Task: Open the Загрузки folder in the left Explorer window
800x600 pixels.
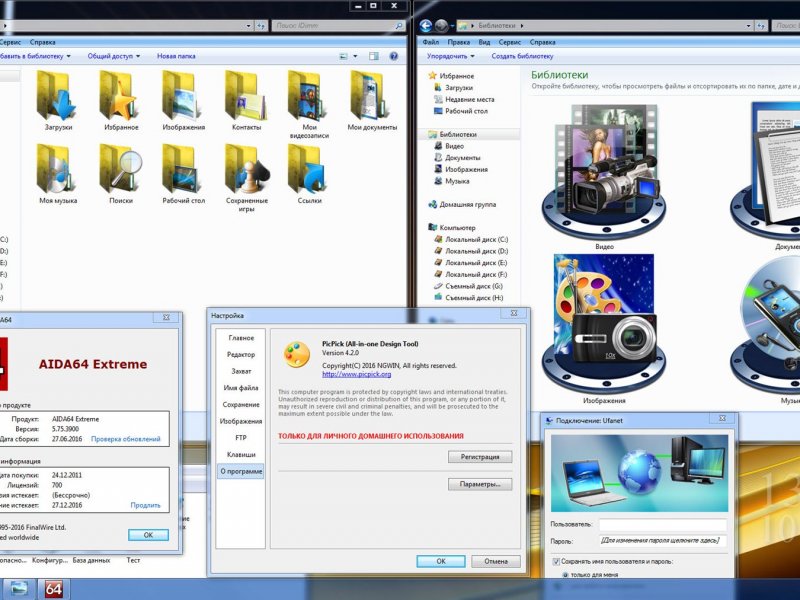Action: coord(57,101)
